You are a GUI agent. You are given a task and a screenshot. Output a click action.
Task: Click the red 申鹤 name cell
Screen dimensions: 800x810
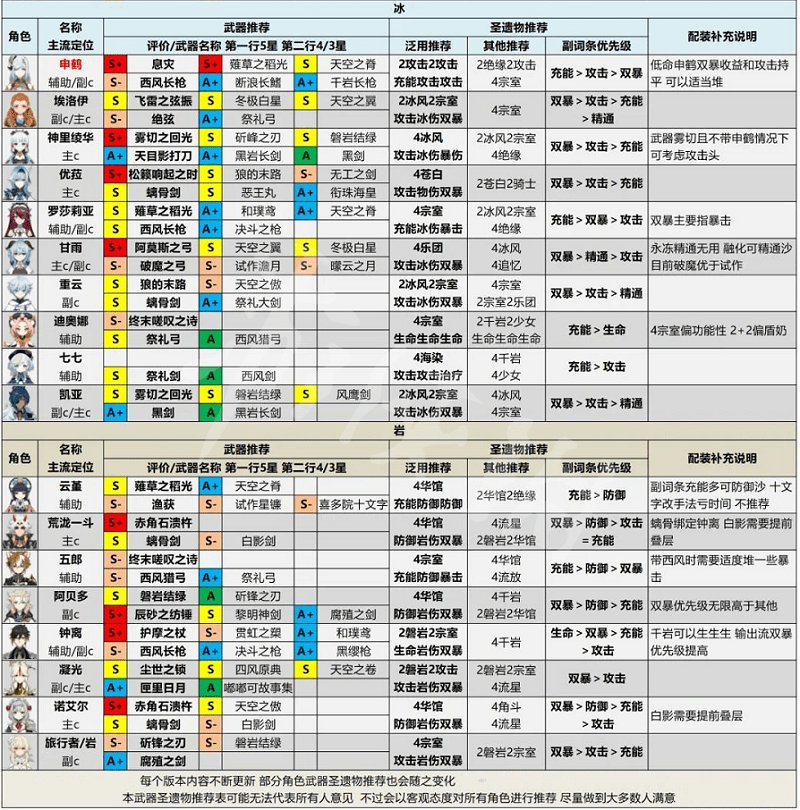coord(71,65)
